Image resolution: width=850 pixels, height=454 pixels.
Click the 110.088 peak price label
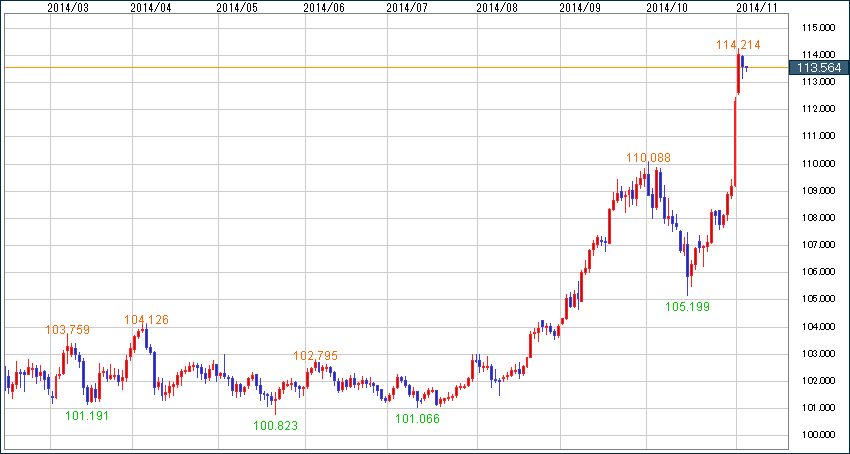tap(648, 158)
